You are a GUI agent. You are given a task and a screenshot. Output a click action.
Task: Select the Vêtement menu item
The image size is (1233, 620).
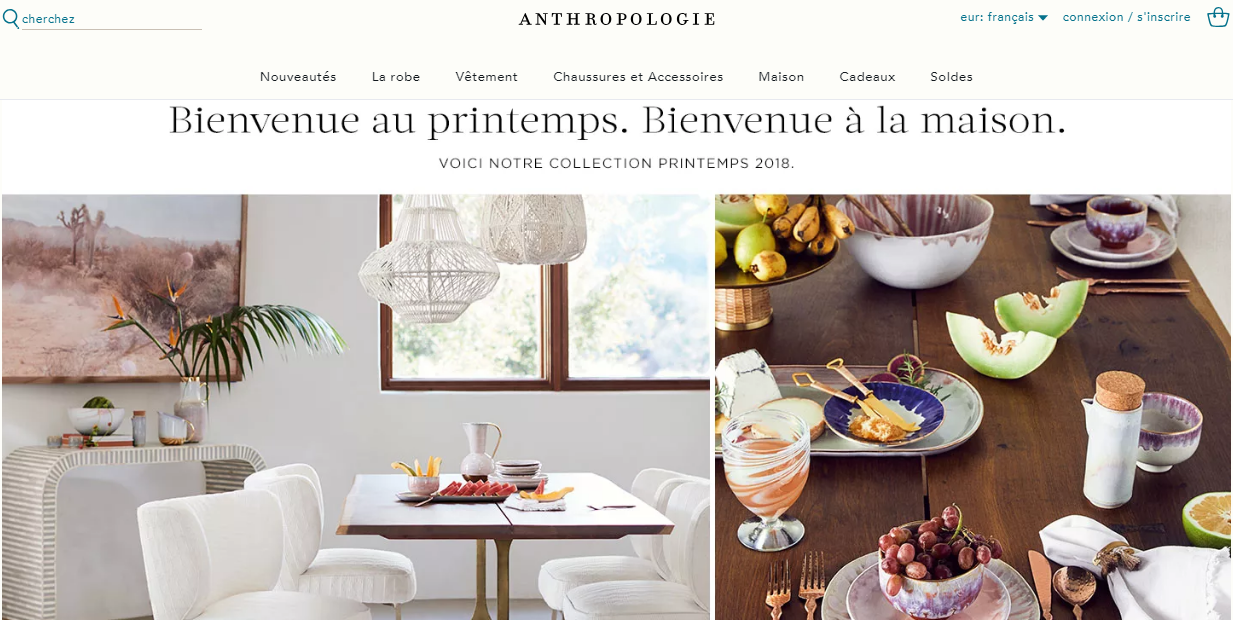[486, 76]
